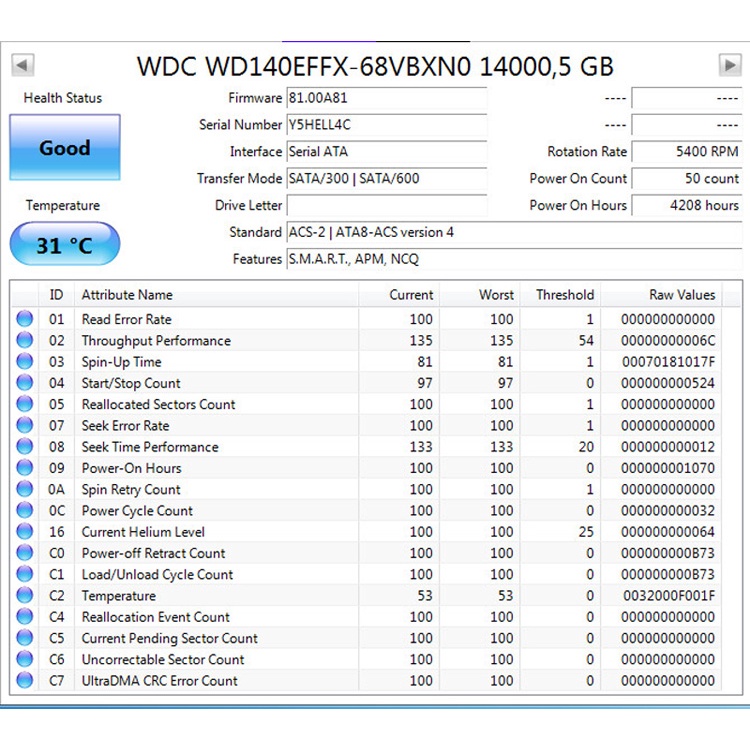Click status orb for Seek Time Performance
This screenshot has width=750, height=750.
click(25, 446)
